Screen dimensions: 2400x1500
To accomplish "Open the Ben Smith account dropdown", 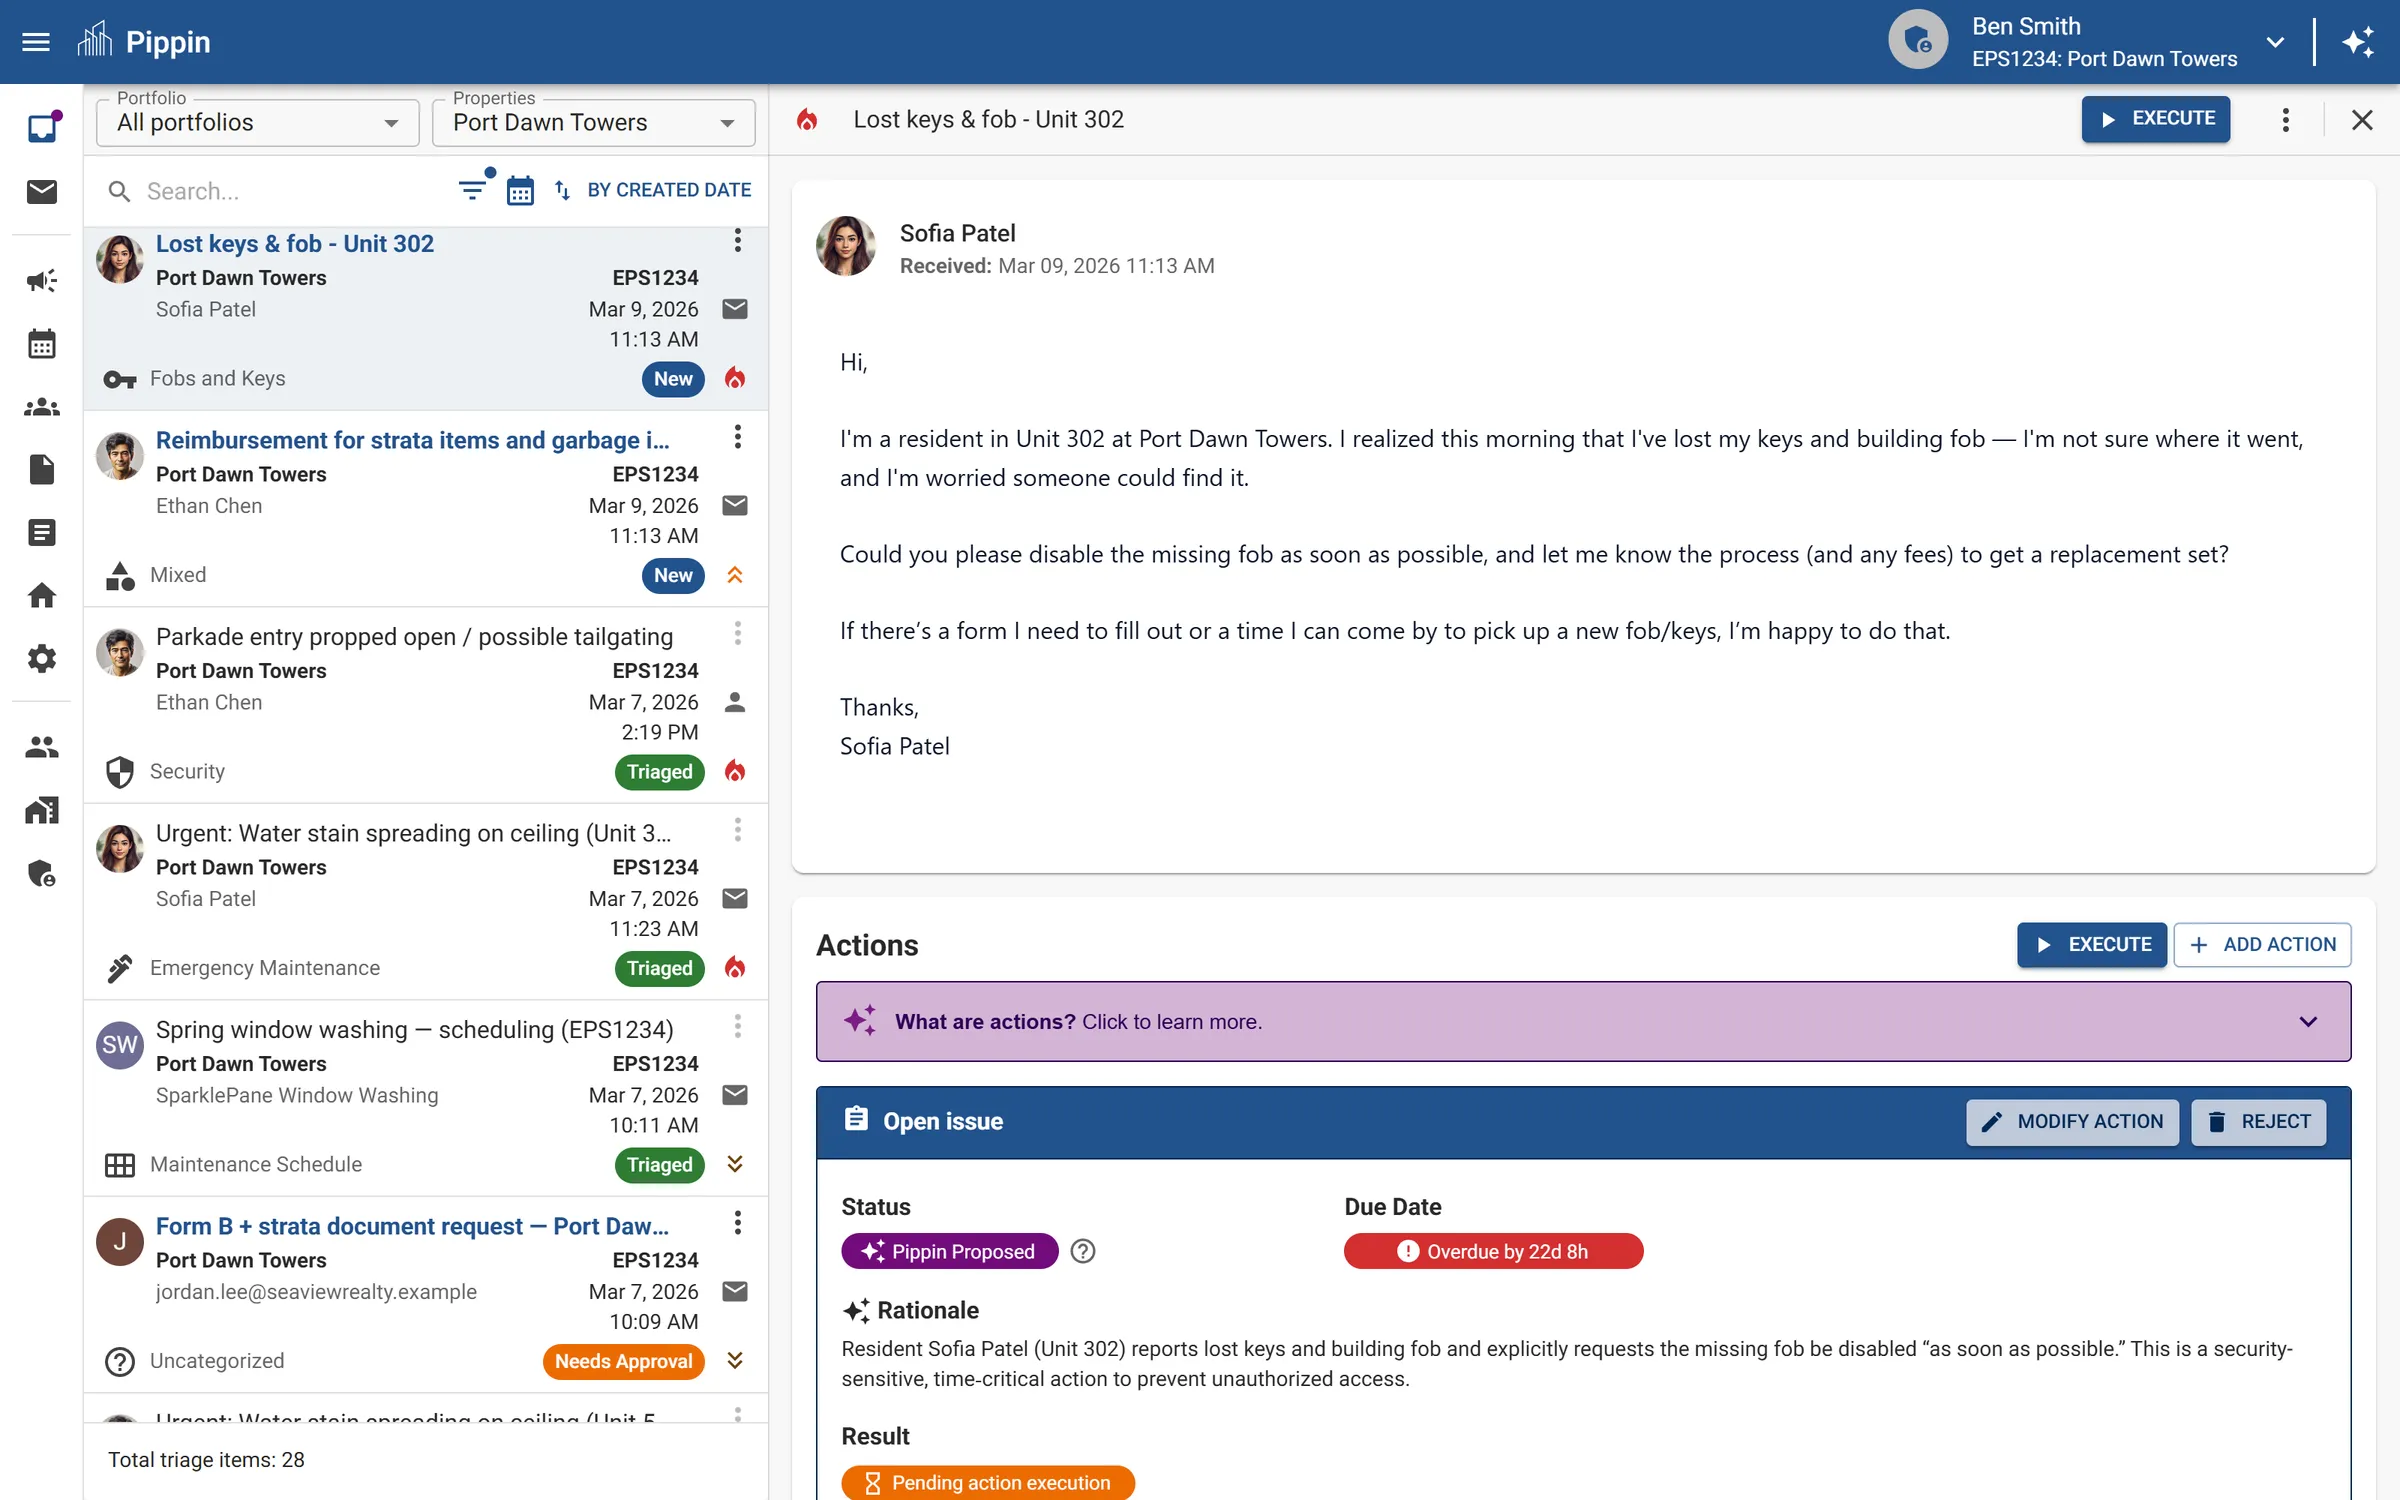I will 2276,42.
